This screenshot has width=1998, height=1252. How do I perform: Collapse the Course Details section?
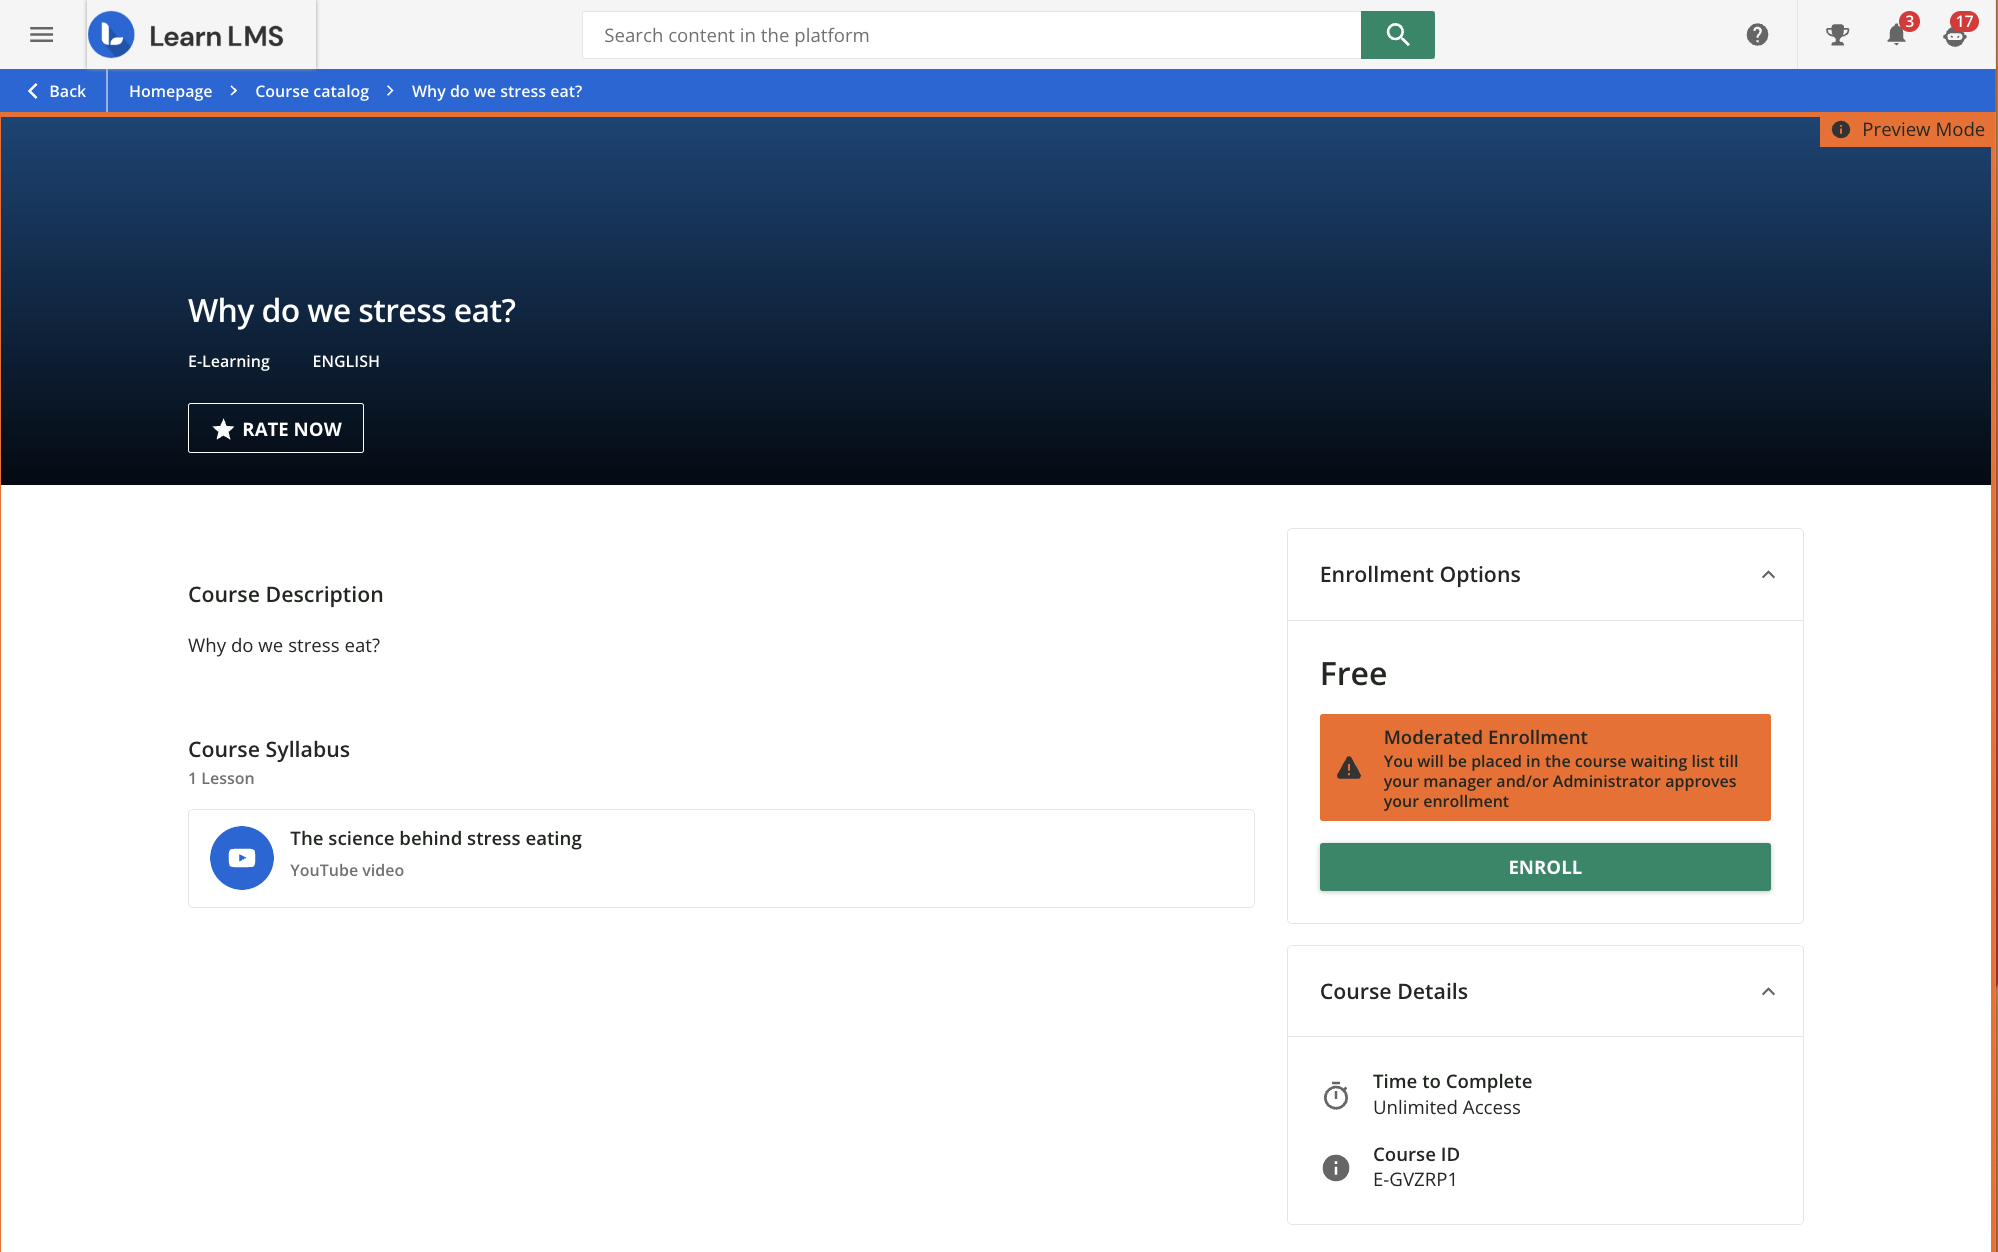tap(1768, 992)
